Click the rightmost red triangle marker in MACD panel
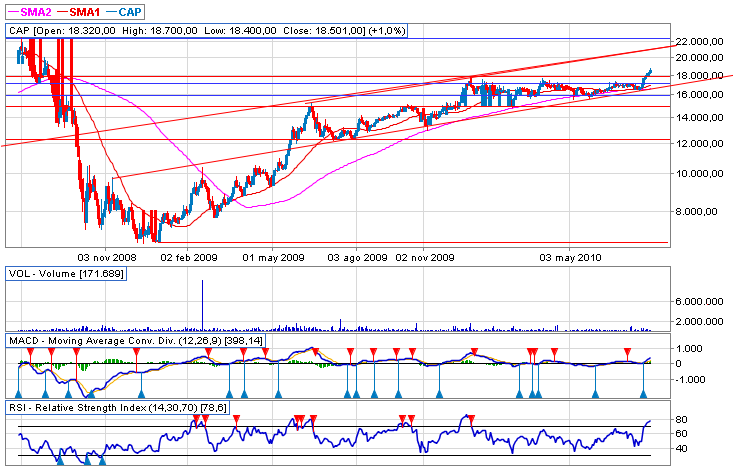This screenshot has height=470, width=745. 627,351
